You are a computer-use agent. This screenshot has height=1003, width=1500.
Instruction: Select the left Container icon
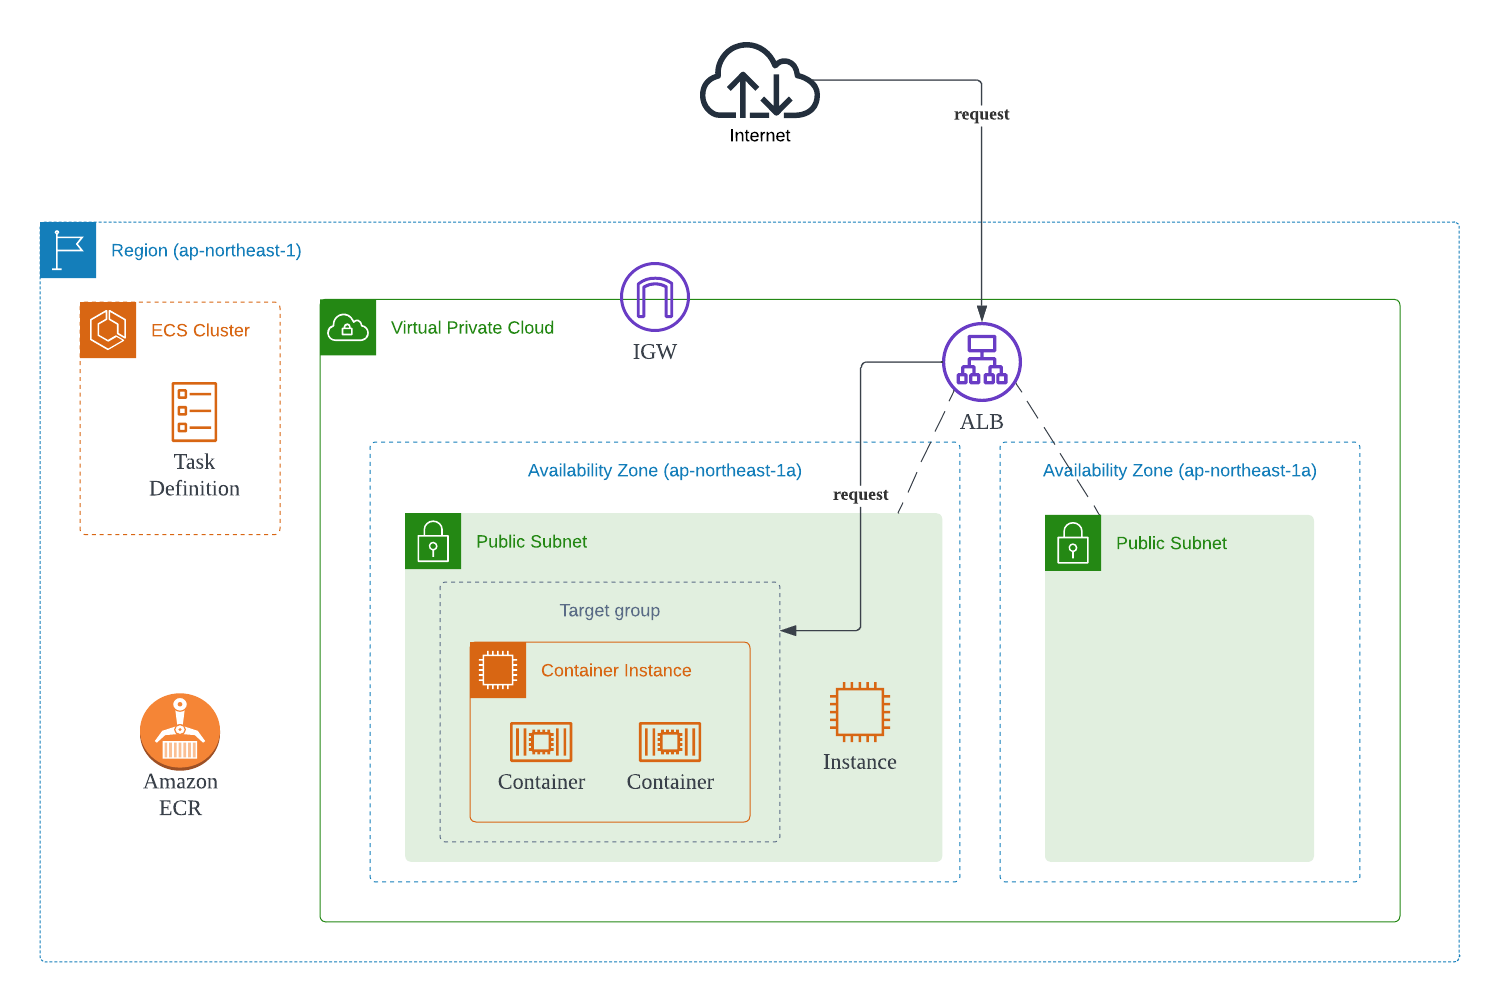pos(541,742)
